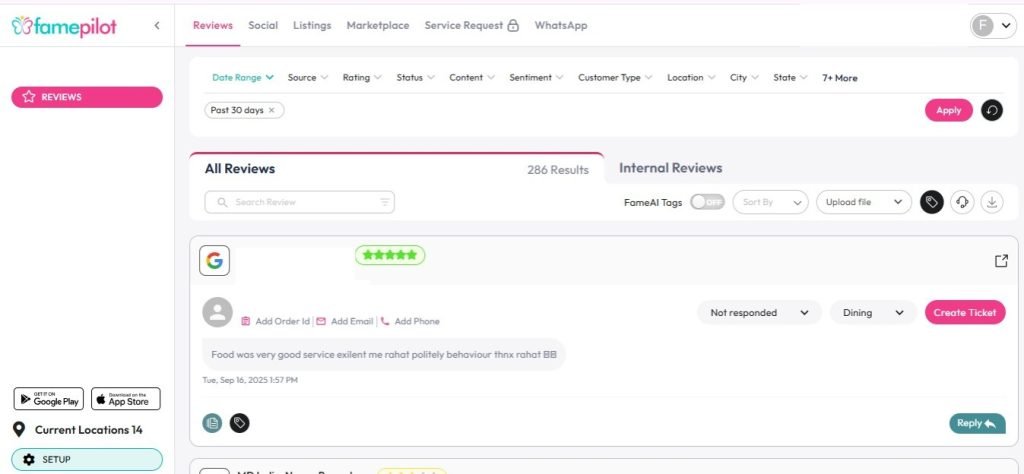Open the Upload file dropdown
This screenshot has height=474, width=1024.
pos(864,202)
